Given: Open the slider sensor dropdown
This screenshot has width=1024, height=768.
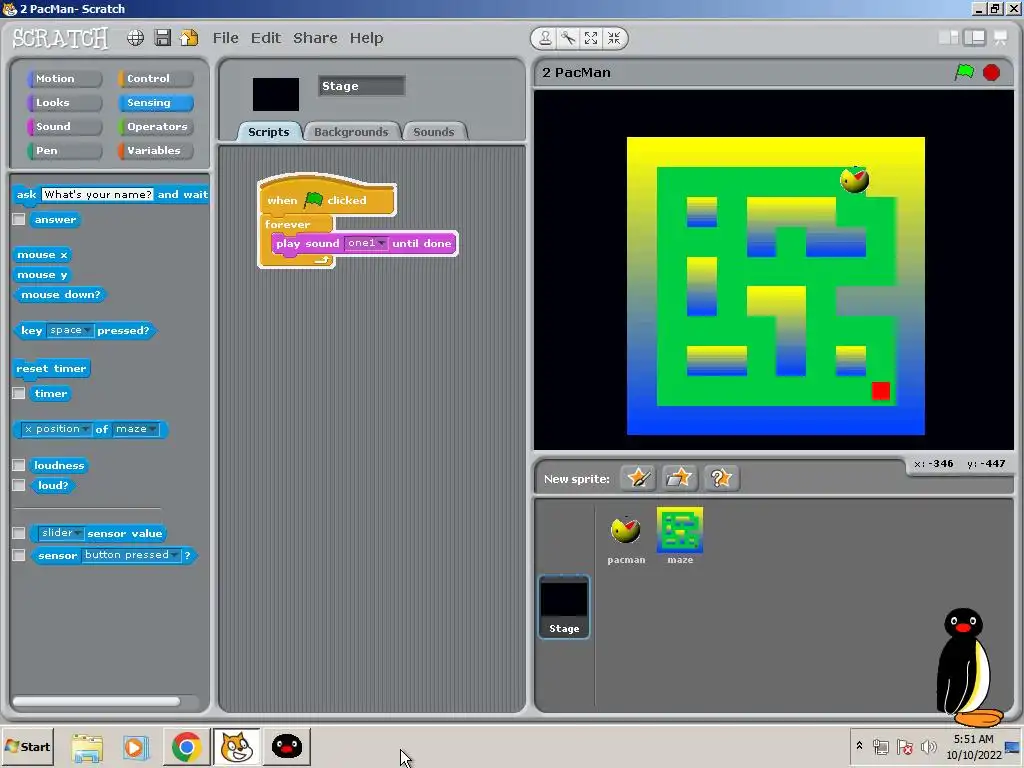Looking at the screenshot, I should tap(61, 533).
